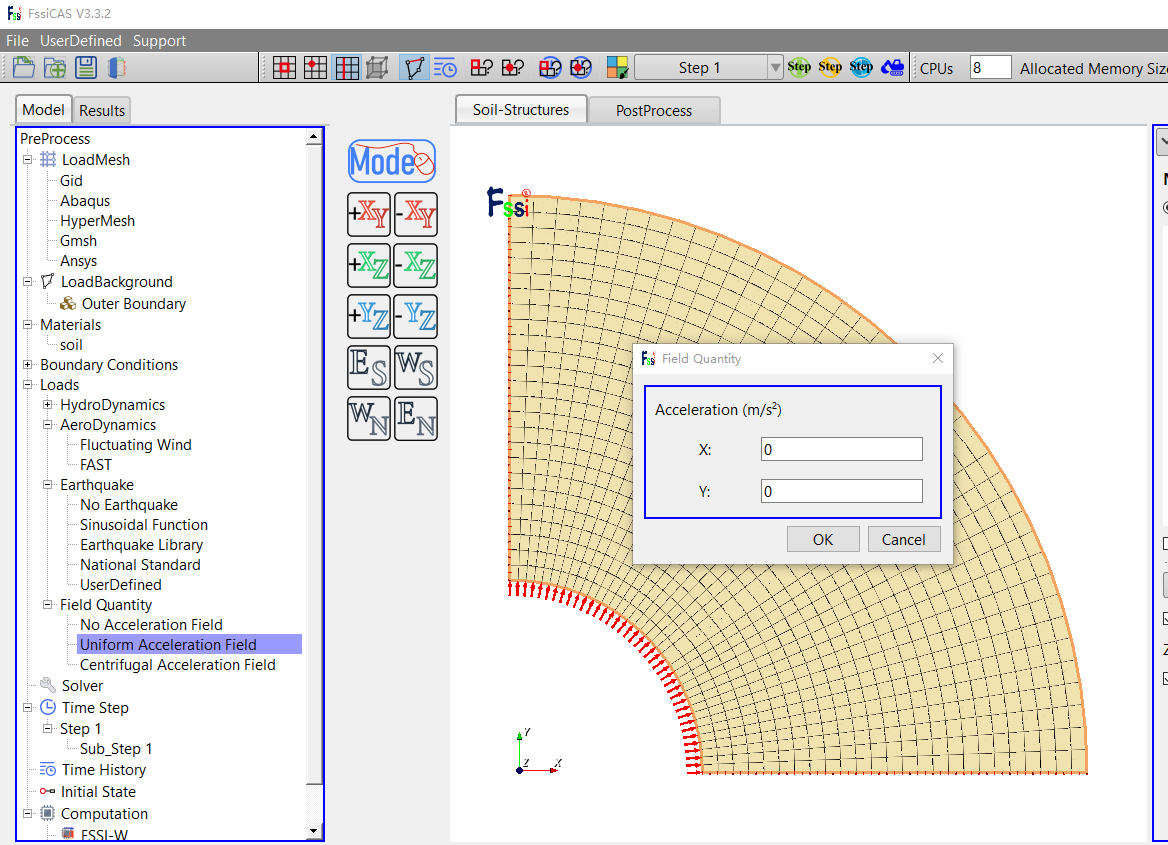
Task: Expand the HydroDynamics tree node
Action: click(48, 405)
